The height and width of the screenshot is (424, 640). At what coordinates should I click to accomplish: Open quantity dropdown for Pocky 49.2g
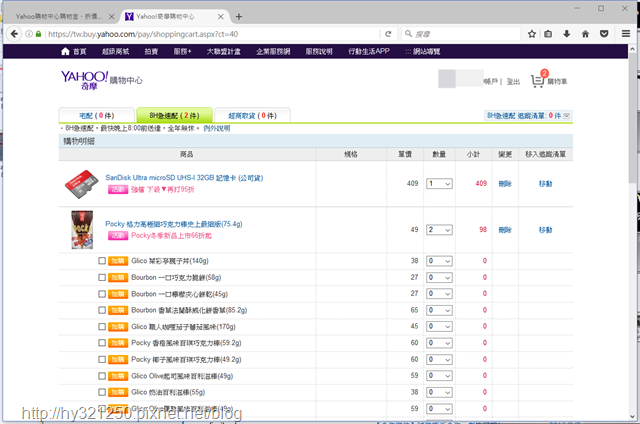(x=439, y=360)
